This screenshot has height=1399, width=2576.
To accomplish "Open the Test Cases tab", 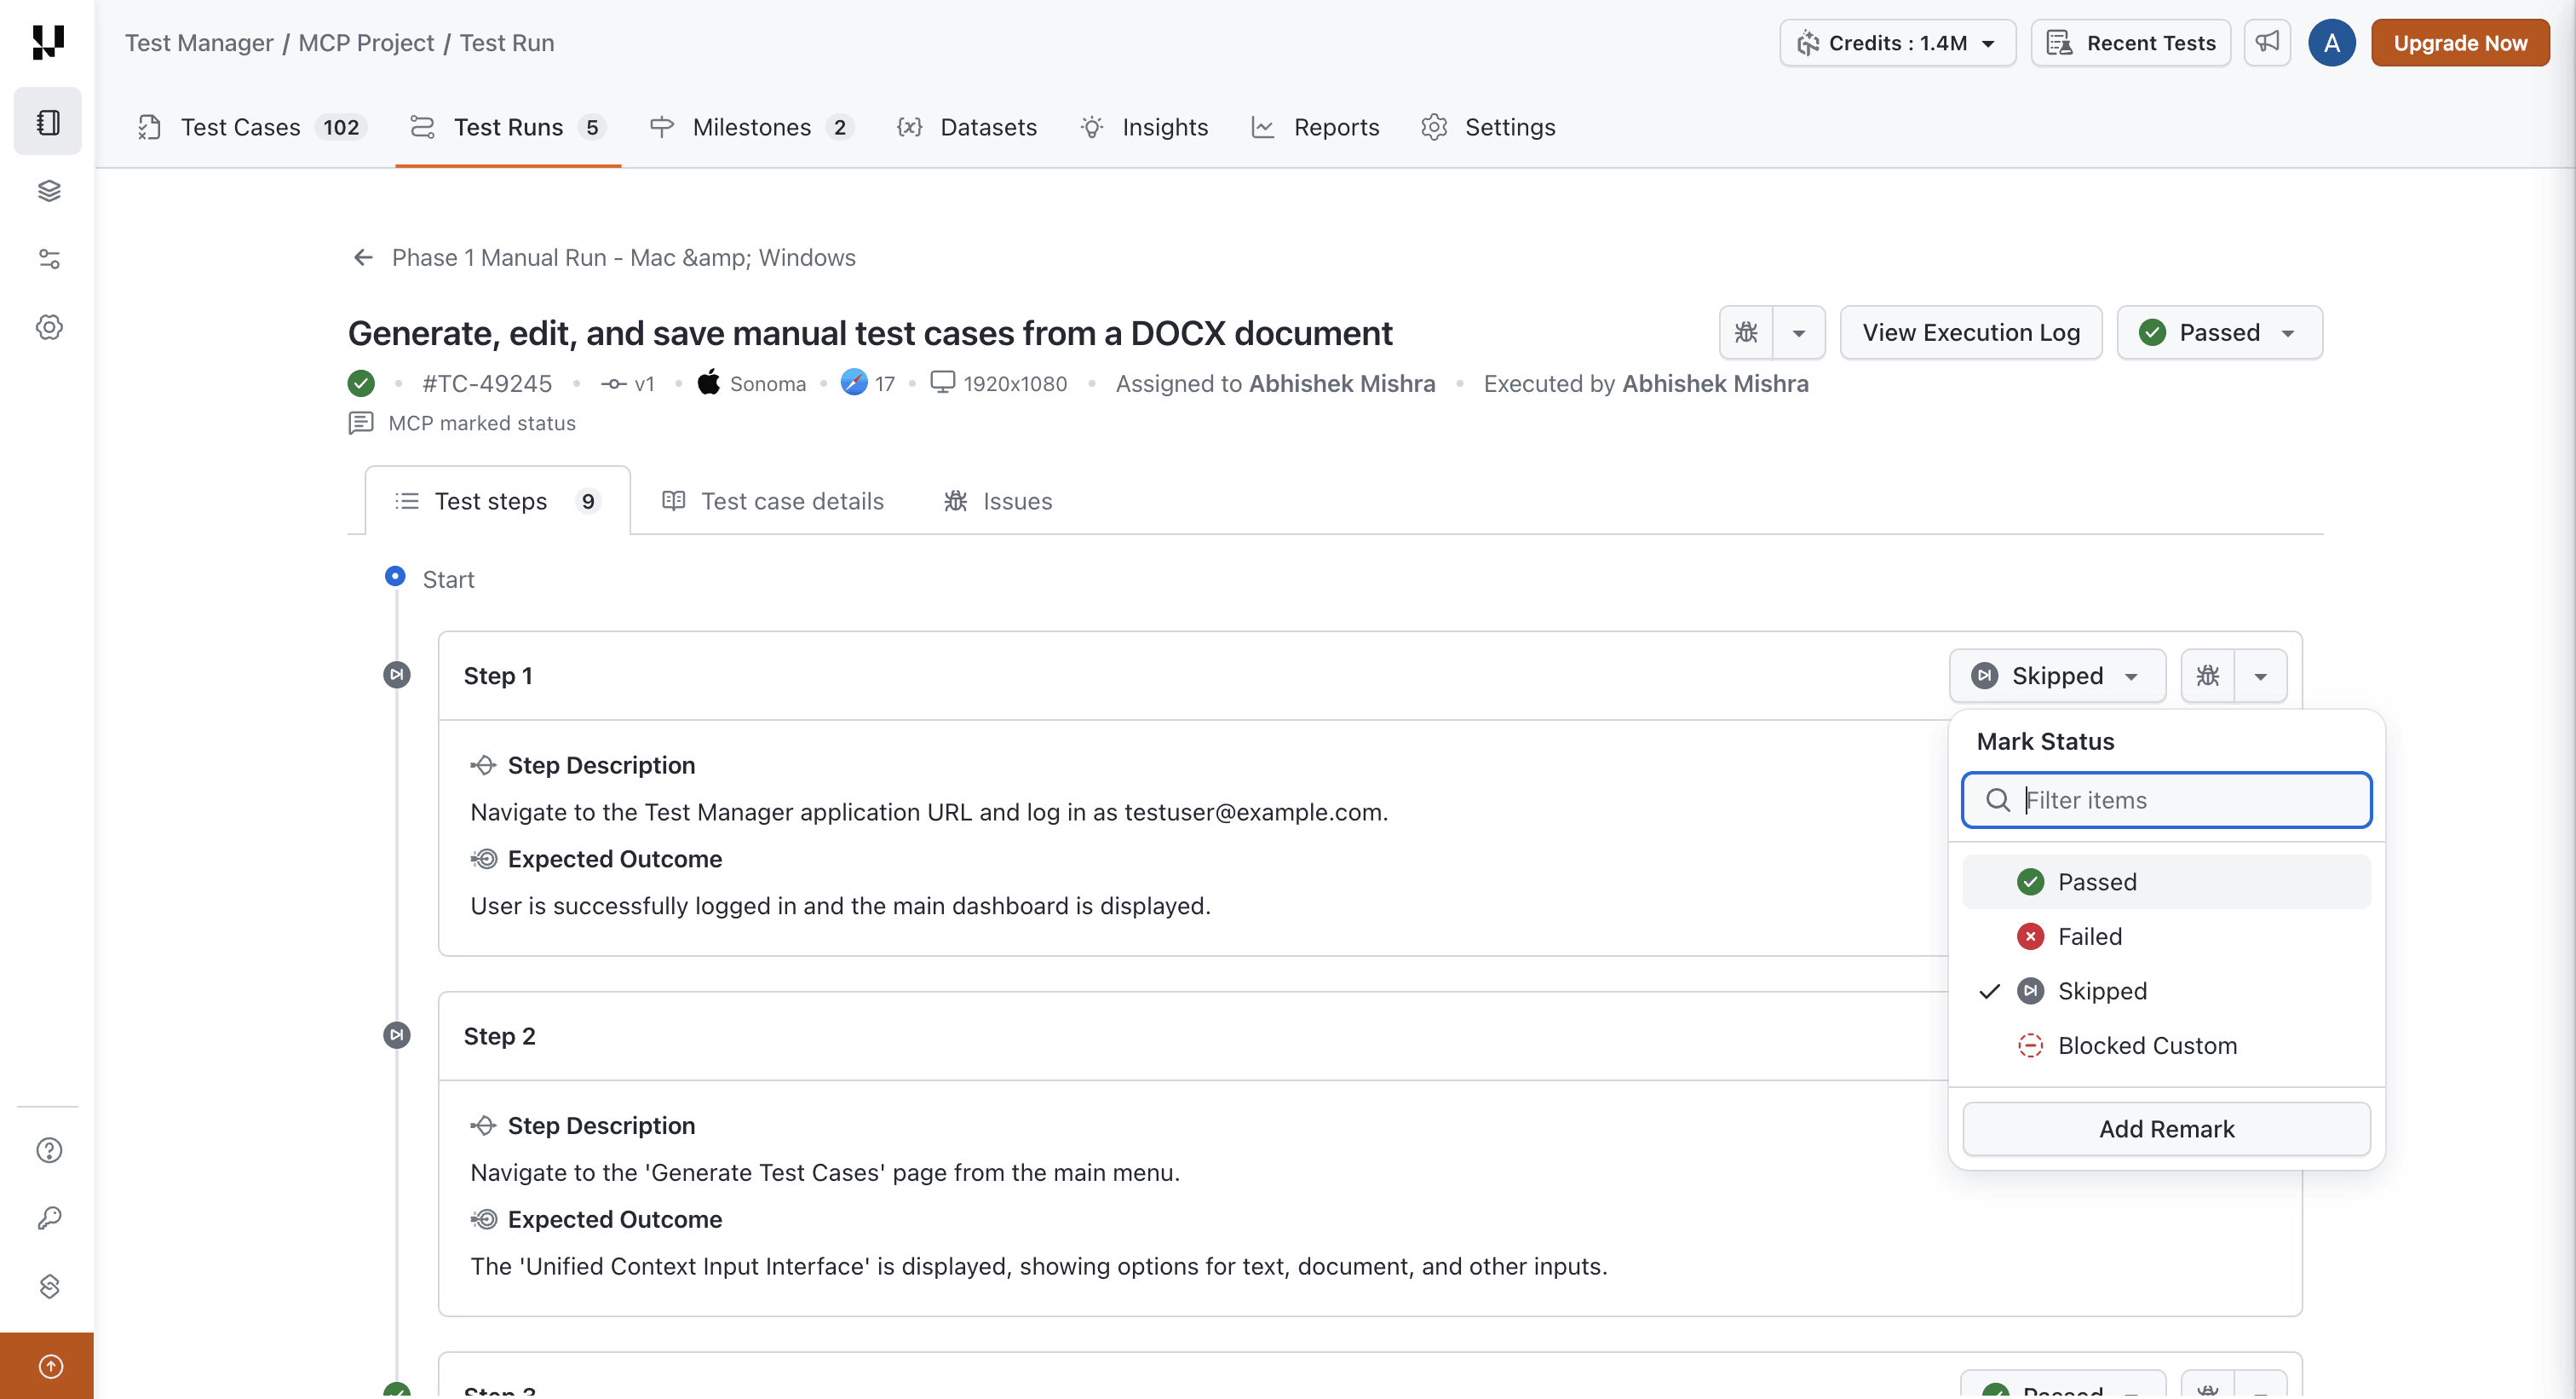I will tap(252, 127).
